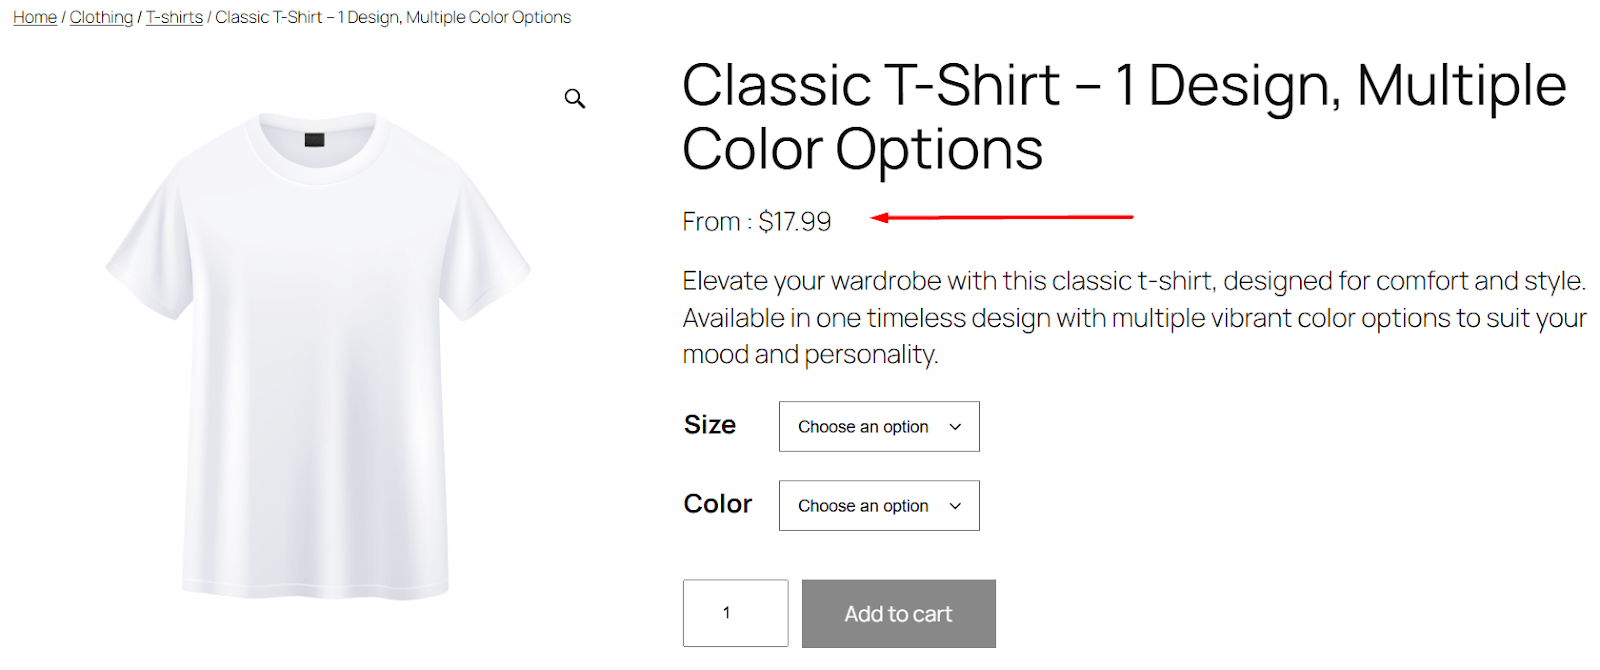Click the Size attribute label

point(710,425)
